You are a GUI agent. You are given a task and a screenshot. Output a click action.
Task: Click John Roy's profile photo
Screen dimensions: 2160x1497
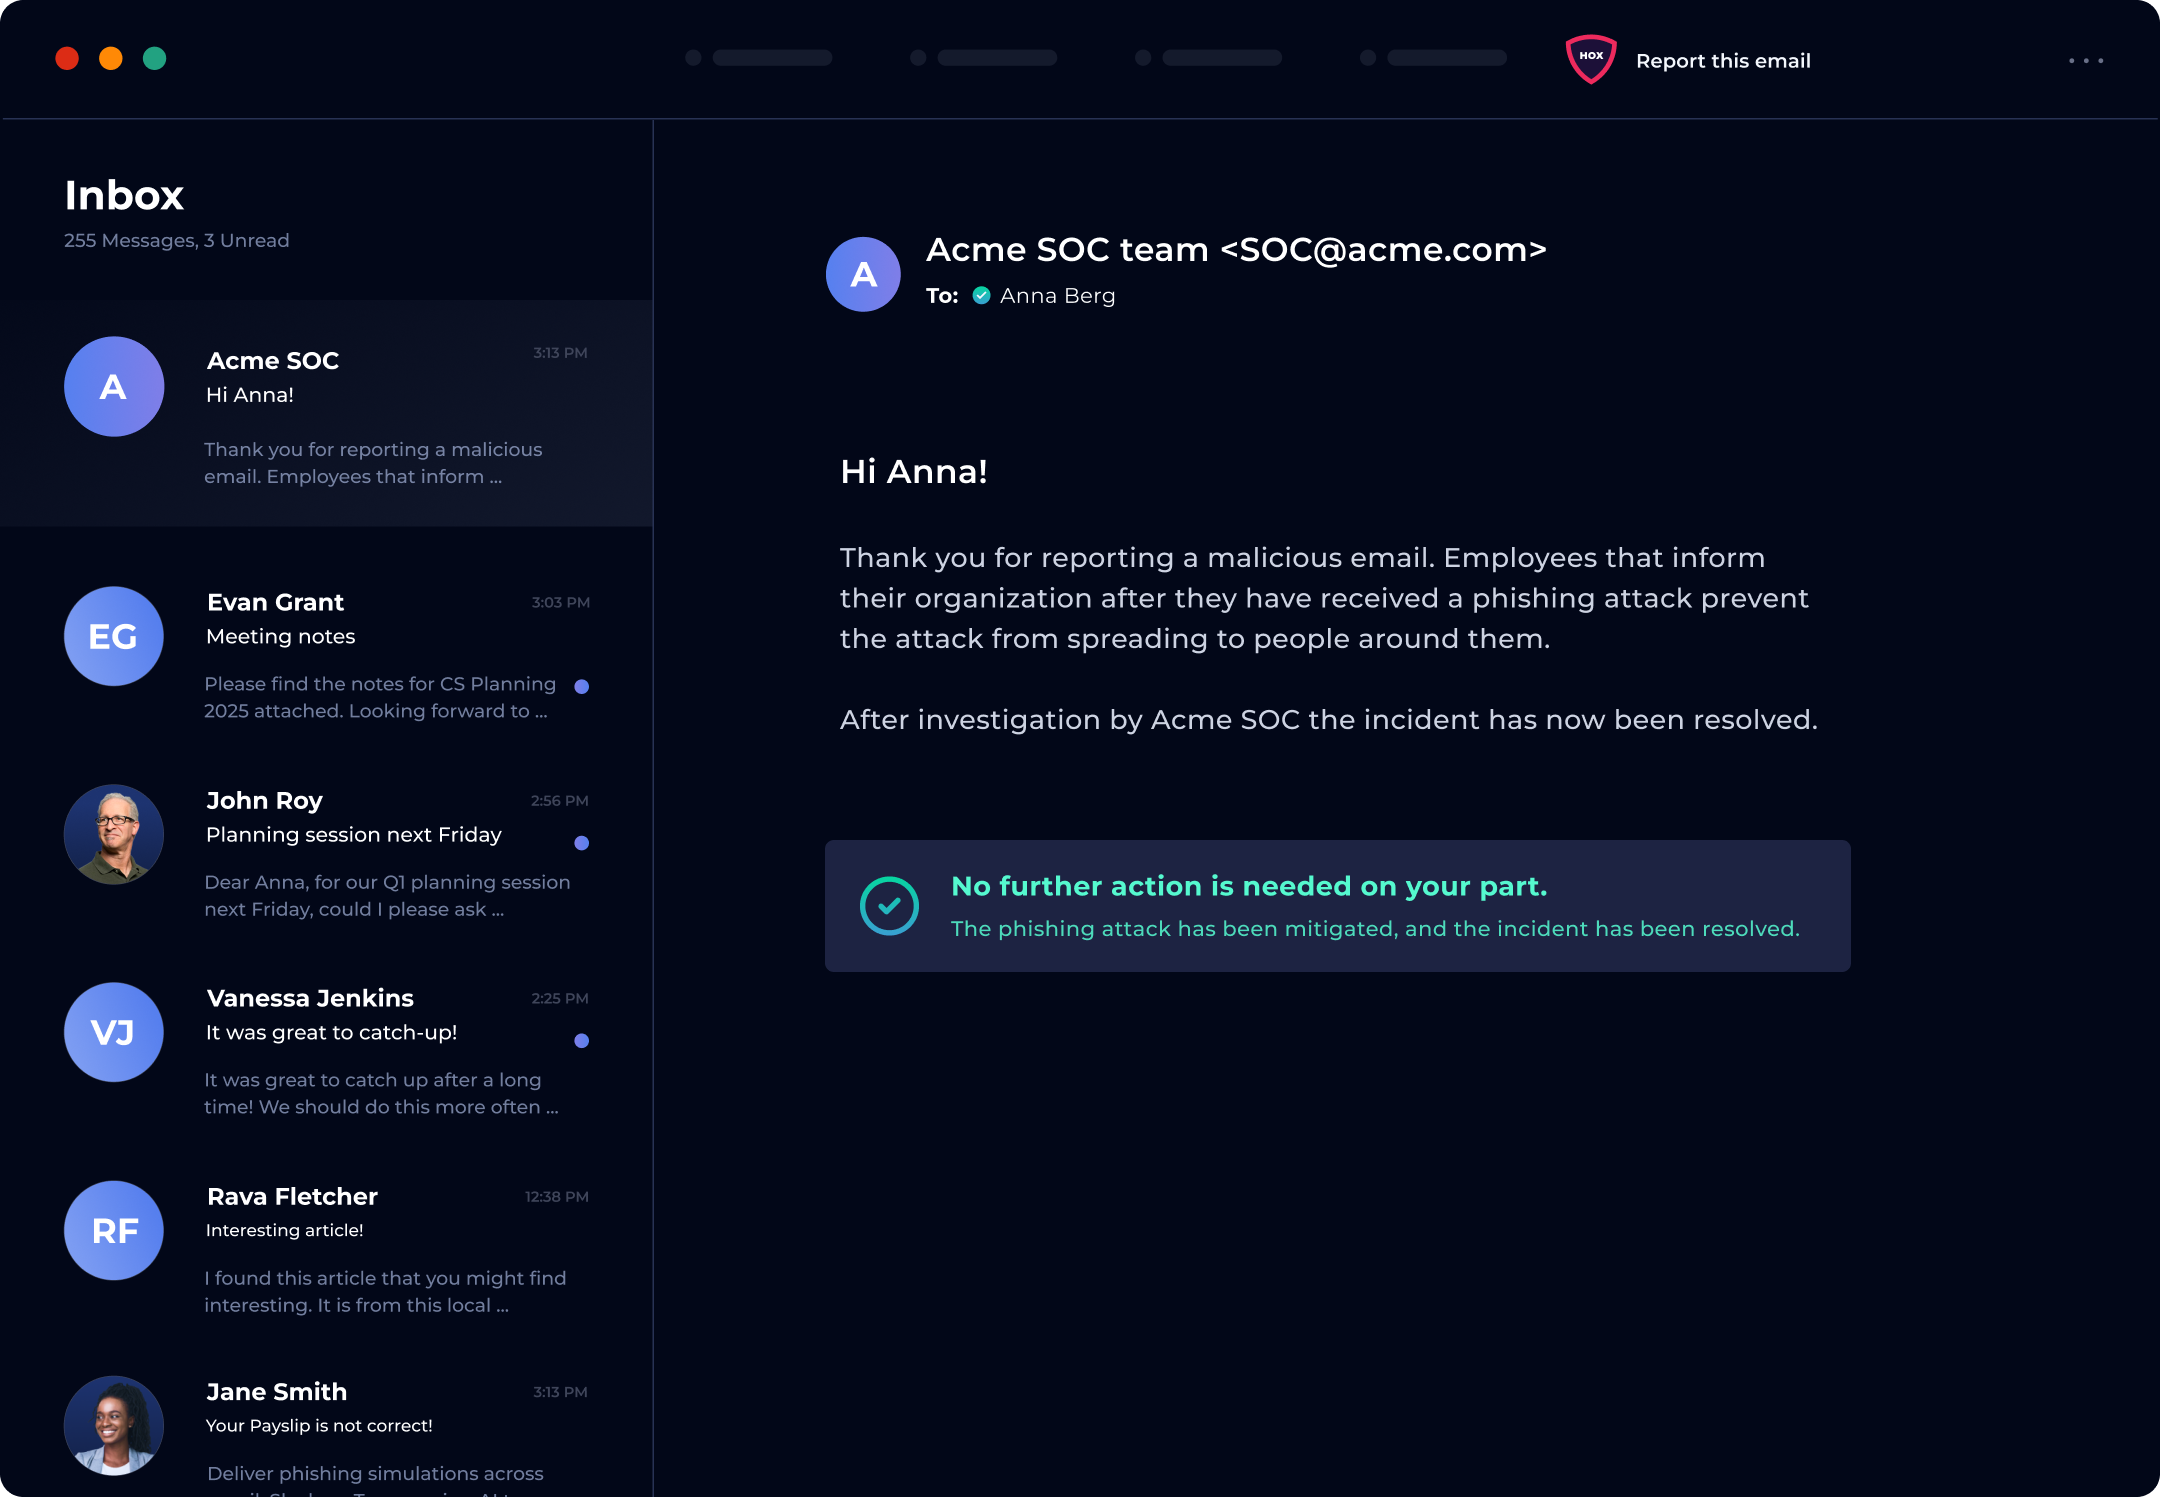click(x=114, y=834)
